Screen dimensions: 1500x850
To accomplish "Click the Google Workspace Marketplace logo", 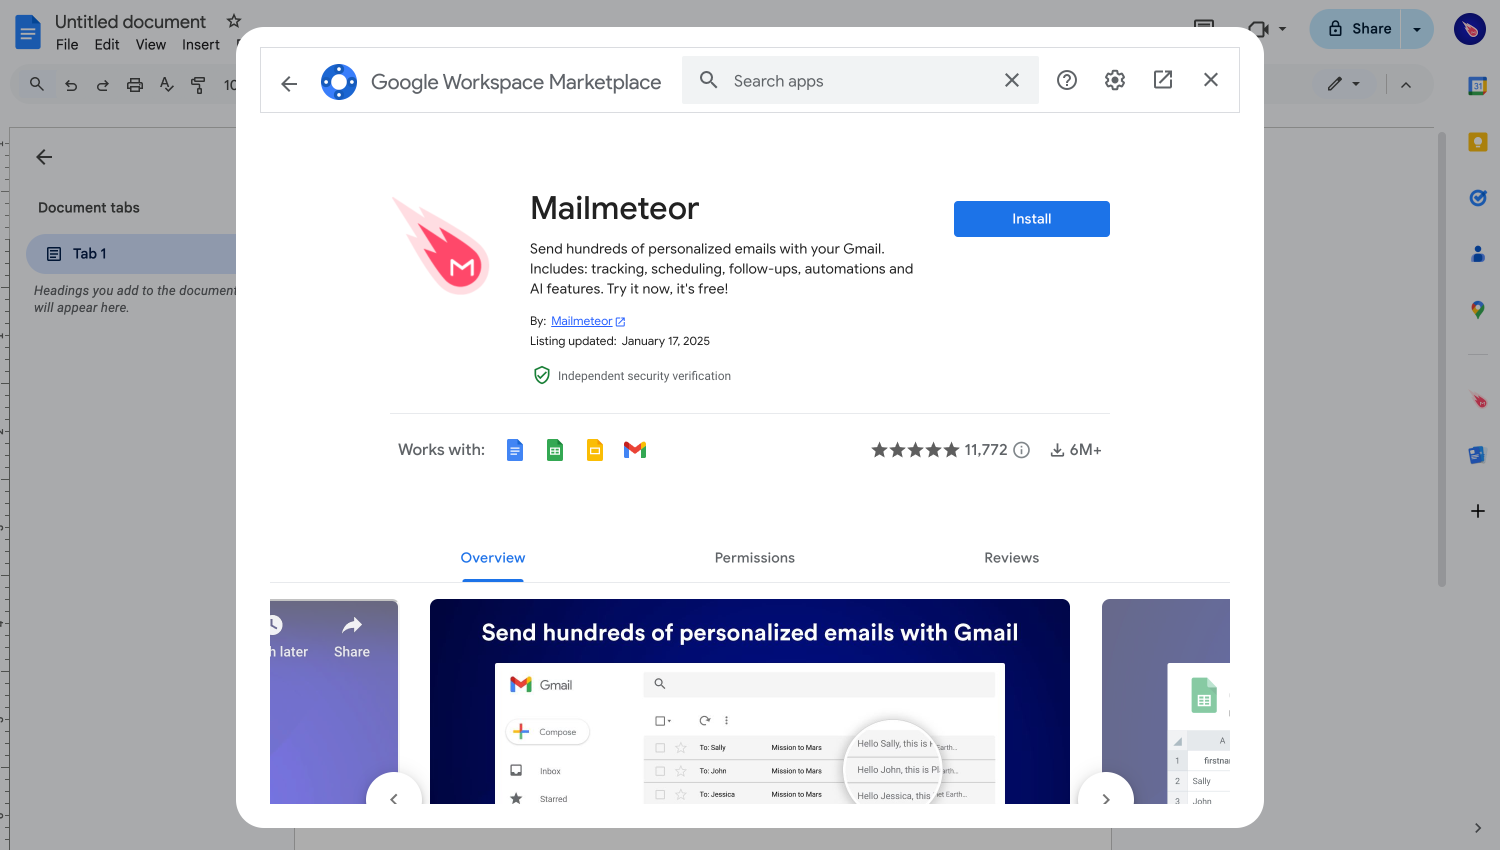I will 339,82.
